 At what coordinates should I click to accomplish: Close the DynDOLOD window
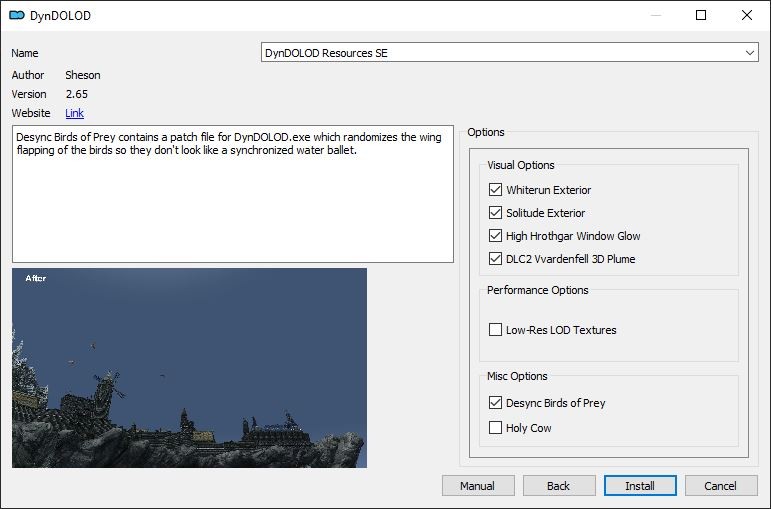747,15
